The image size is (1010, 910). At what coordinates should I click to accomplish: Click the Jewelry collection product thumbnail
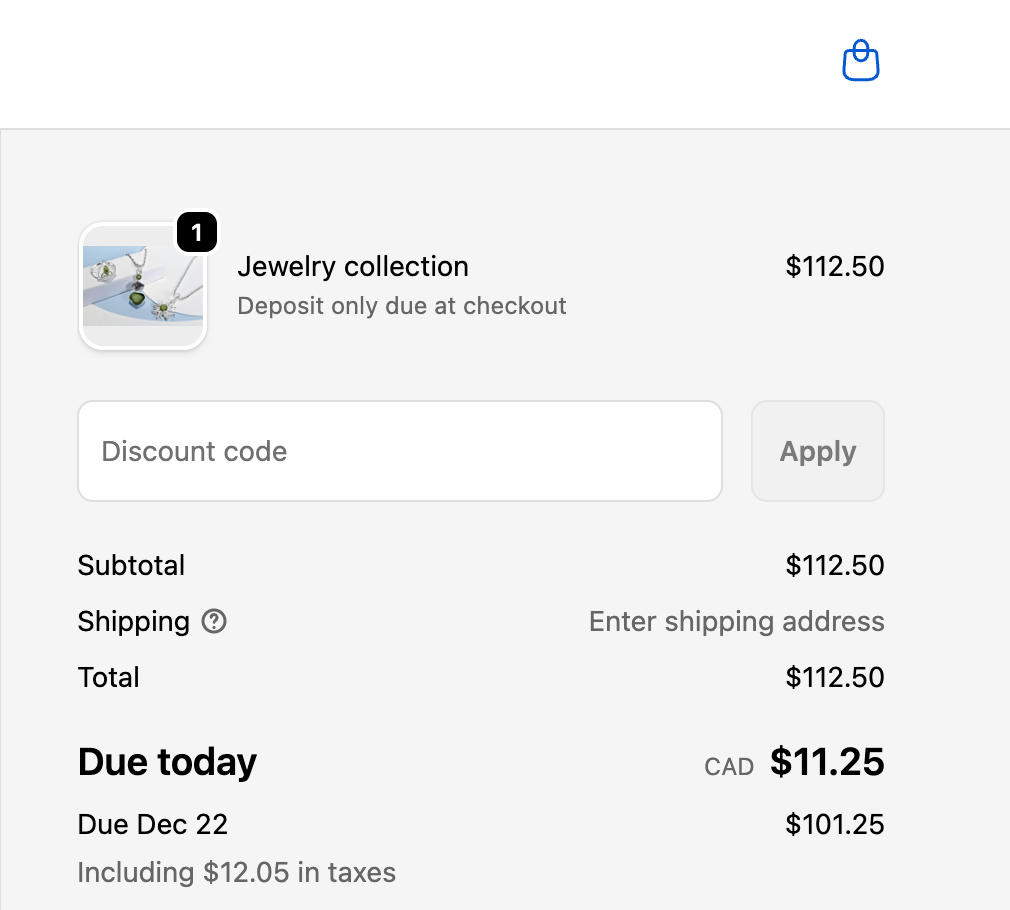142,287
